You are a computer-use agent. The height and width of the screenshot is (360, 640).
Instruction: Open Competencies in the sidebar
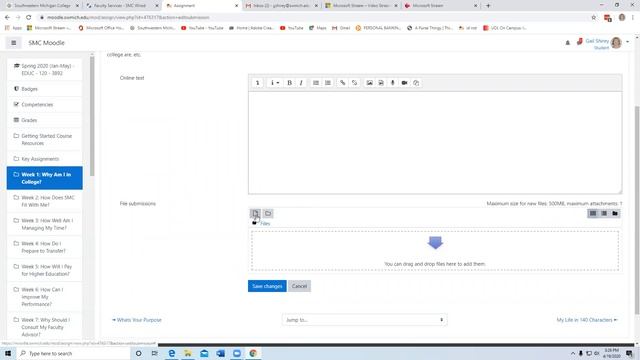click(44, 104)
